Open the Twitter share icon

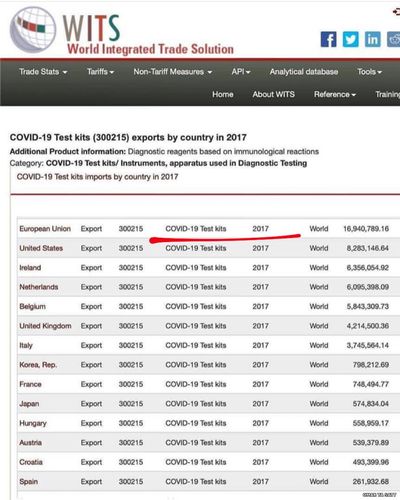click(x=350, y=39)
